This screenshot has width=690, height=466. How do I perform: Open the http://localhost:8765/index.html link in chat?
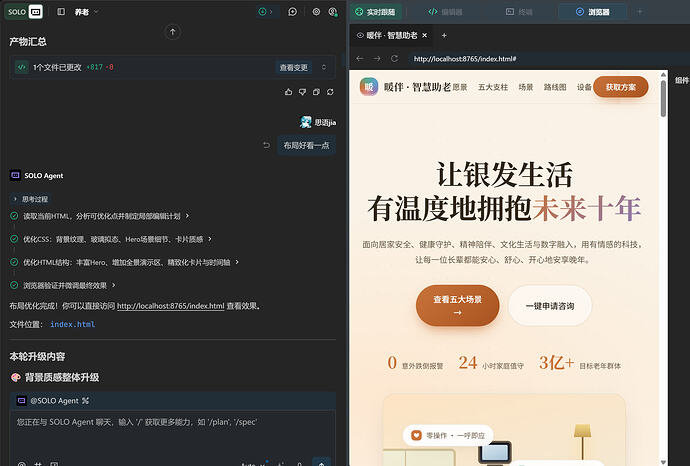170,306
